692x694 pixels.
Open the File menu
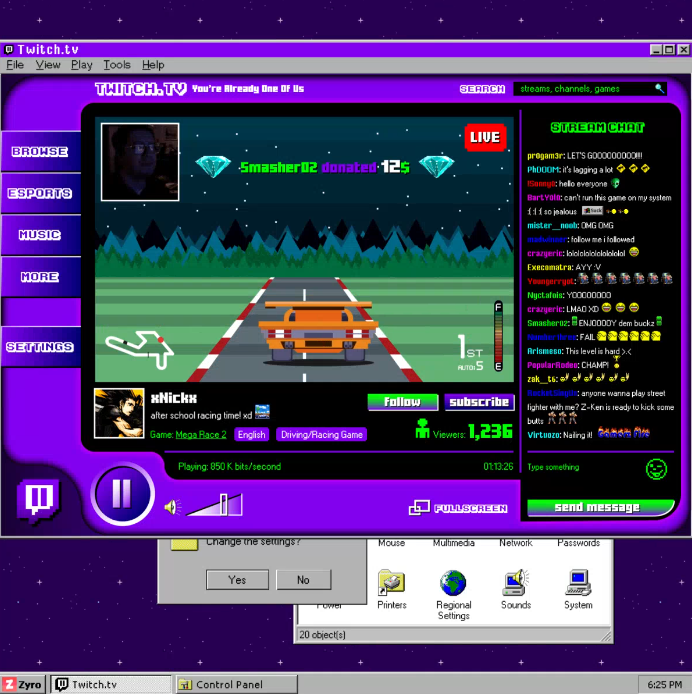click(15, 65)
